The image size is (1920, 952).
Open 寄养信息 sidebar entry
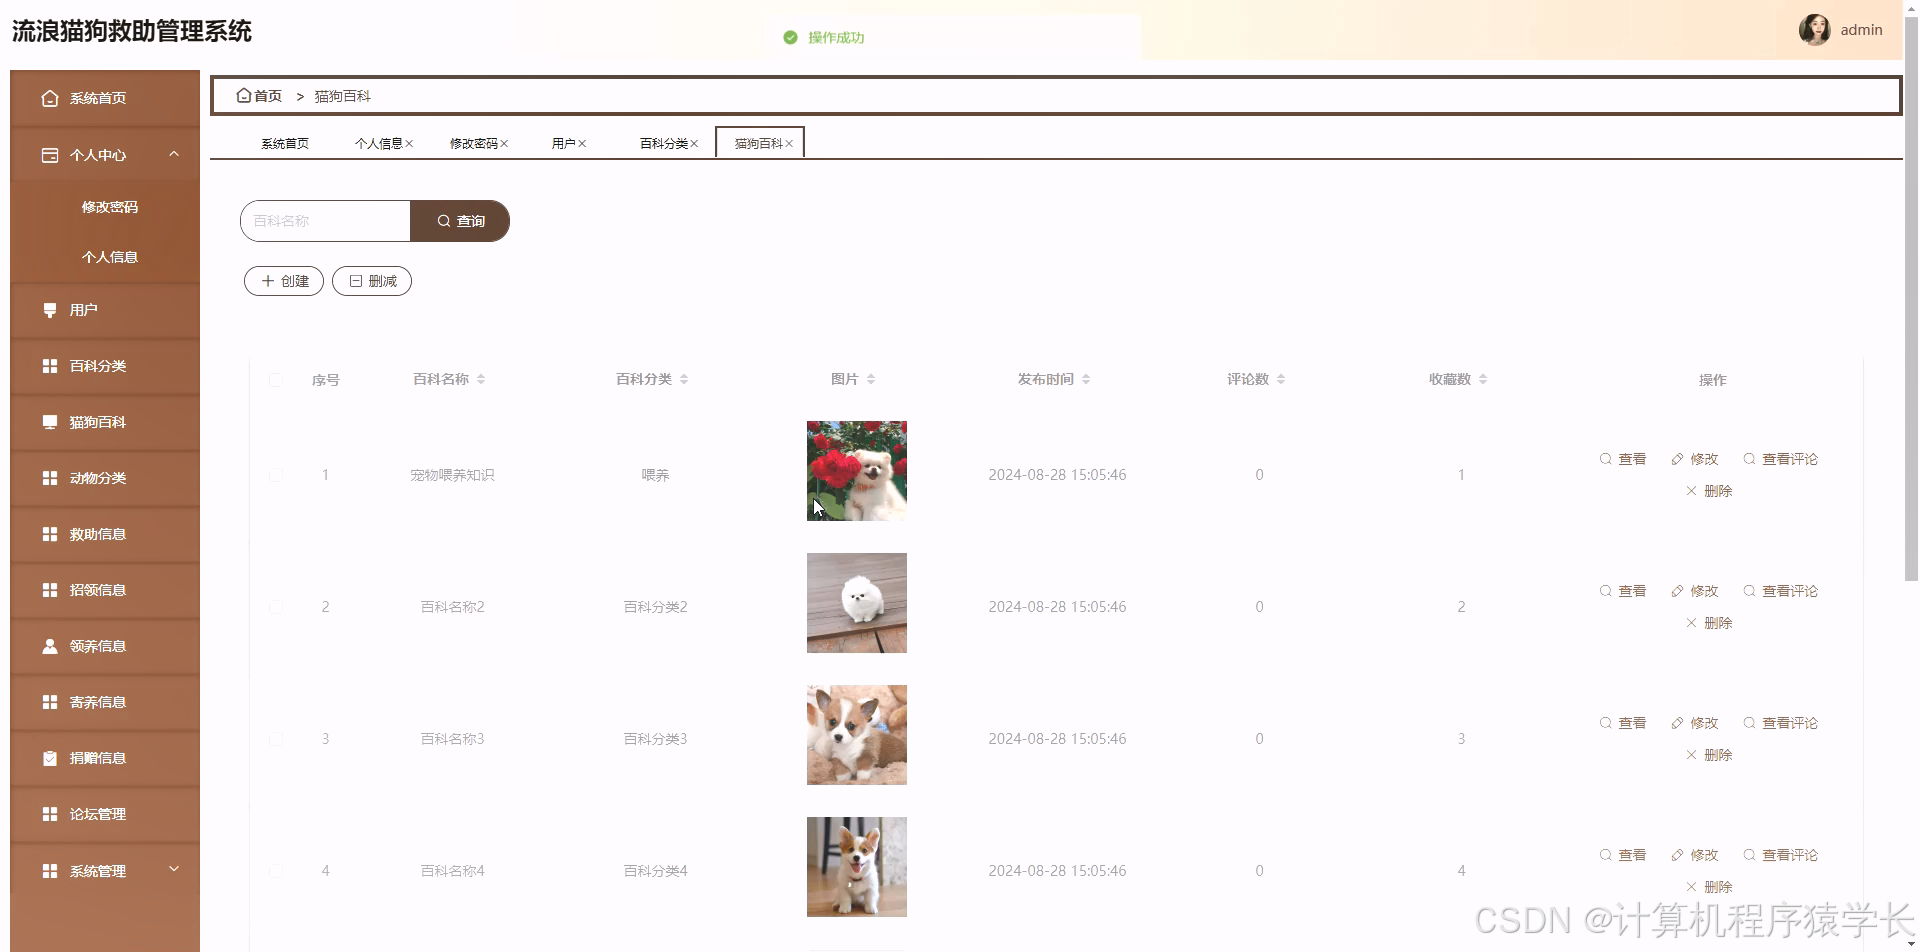click(x=105, y=702)
